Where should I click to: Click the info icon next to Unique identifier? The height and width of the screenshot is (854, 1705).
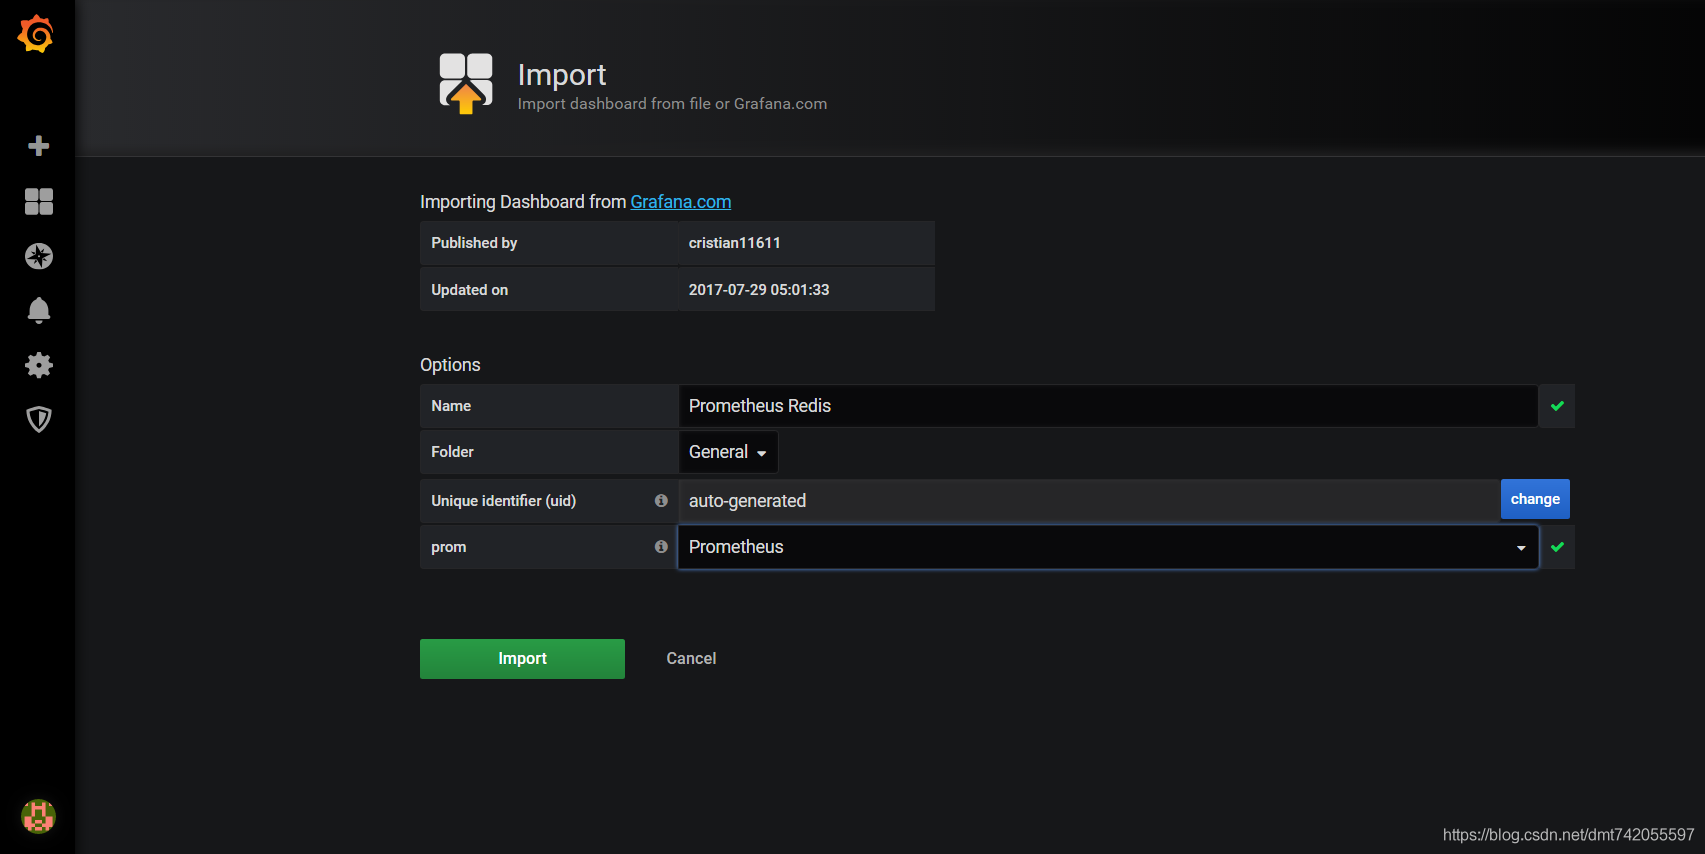(661, 501)
